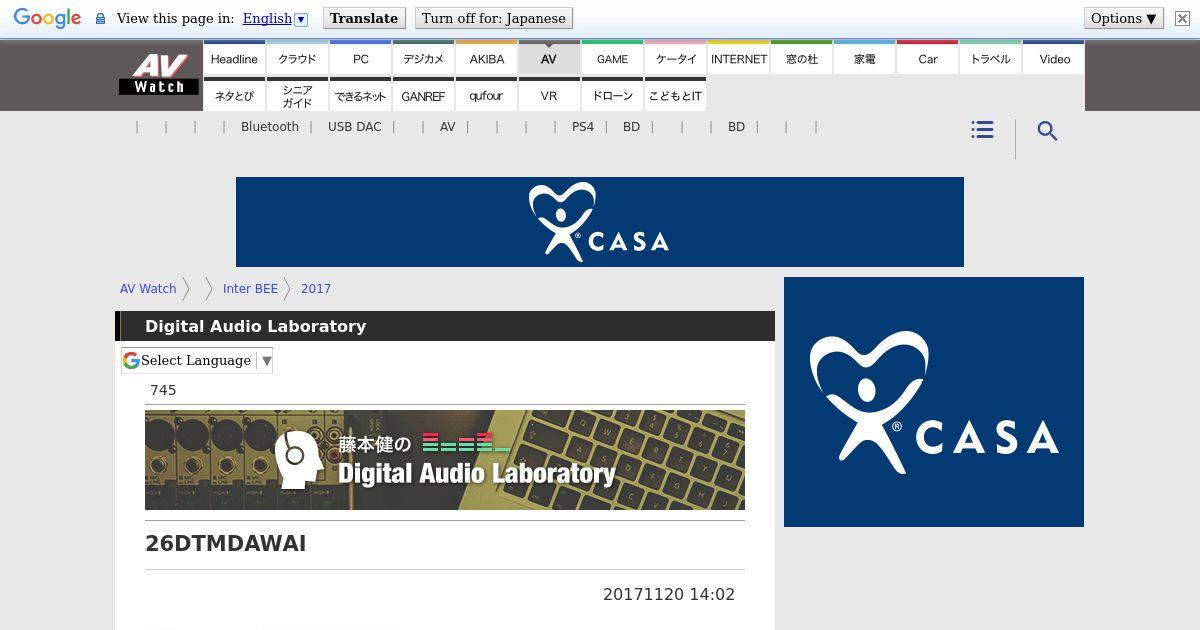This screenshot has height=630, width=1200.
Task: Click the Inter BEE breadcrumb link
Action: point(250,288)
